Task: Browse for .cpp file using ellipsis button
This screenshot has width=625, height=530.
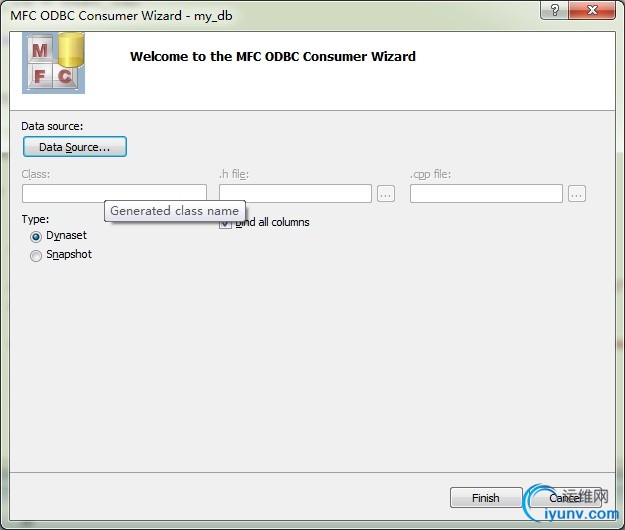Action: click(577, 194)
